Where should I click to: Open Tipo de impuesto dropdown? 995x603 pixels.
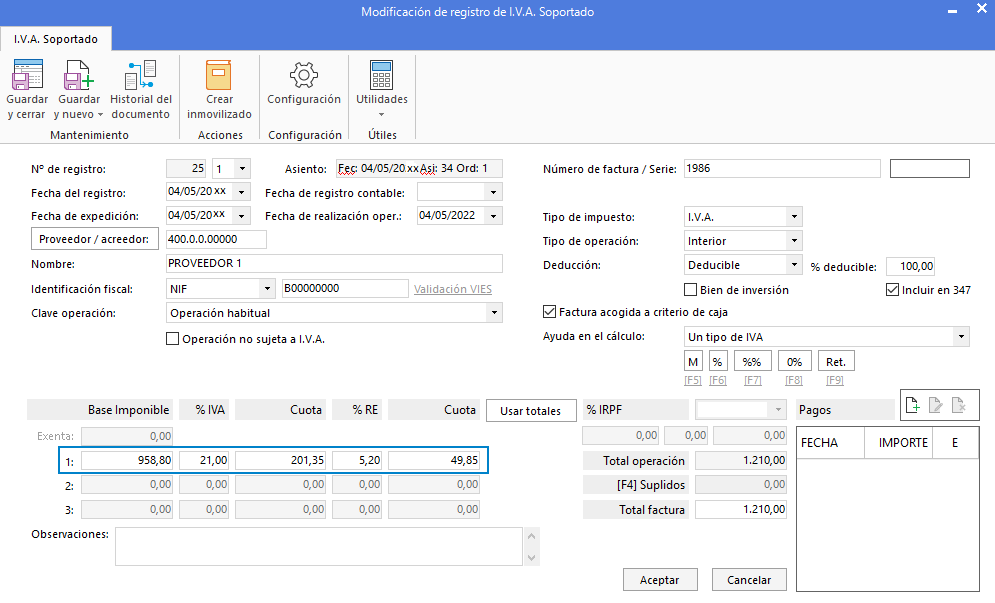click(x=794, y=216)
